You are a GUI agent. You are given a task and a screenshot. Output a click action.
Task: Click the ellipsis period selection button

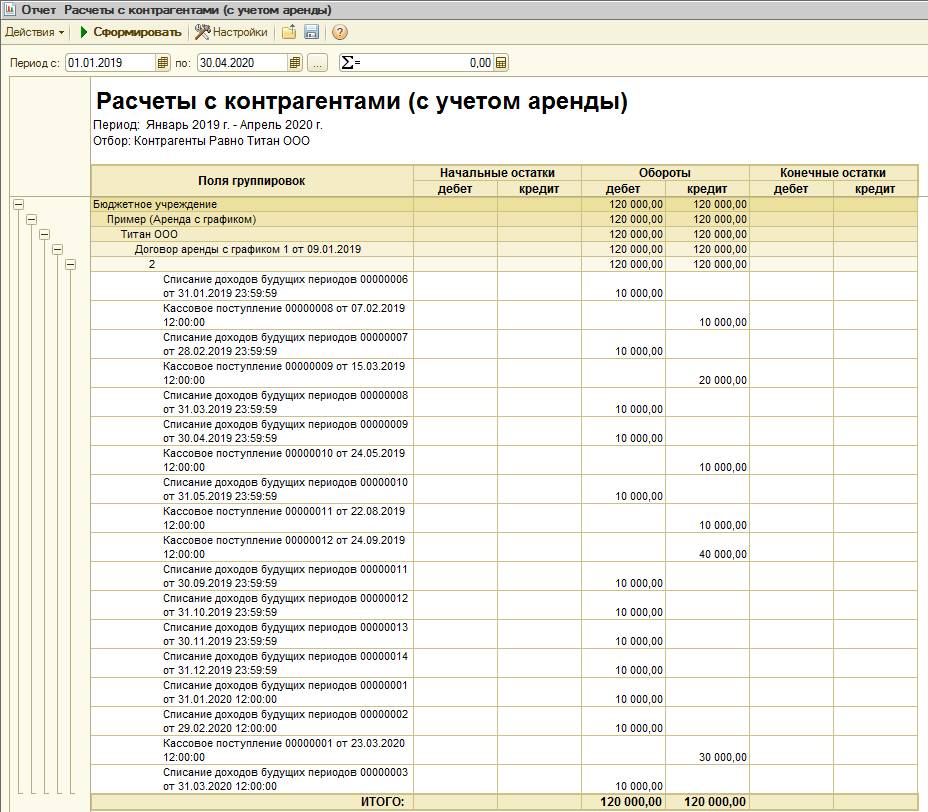click(317, 63)
